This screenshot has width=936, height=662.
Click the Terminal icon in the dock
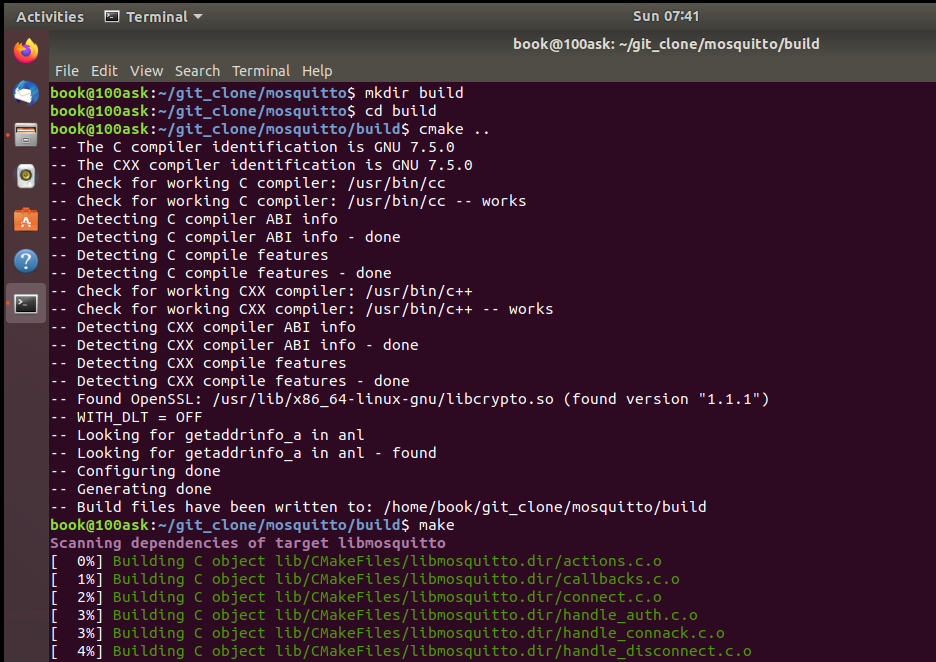click(x=26, y=303)
